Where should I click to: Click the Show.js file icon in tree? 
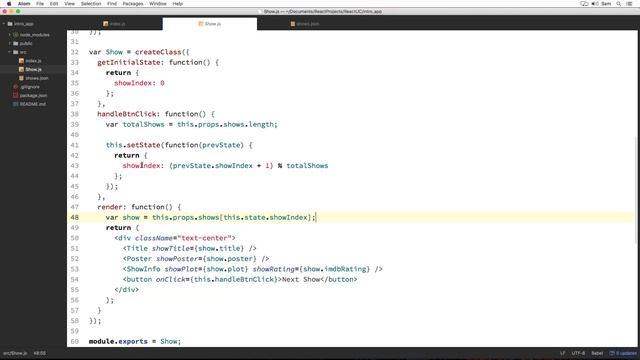(21, 69)
